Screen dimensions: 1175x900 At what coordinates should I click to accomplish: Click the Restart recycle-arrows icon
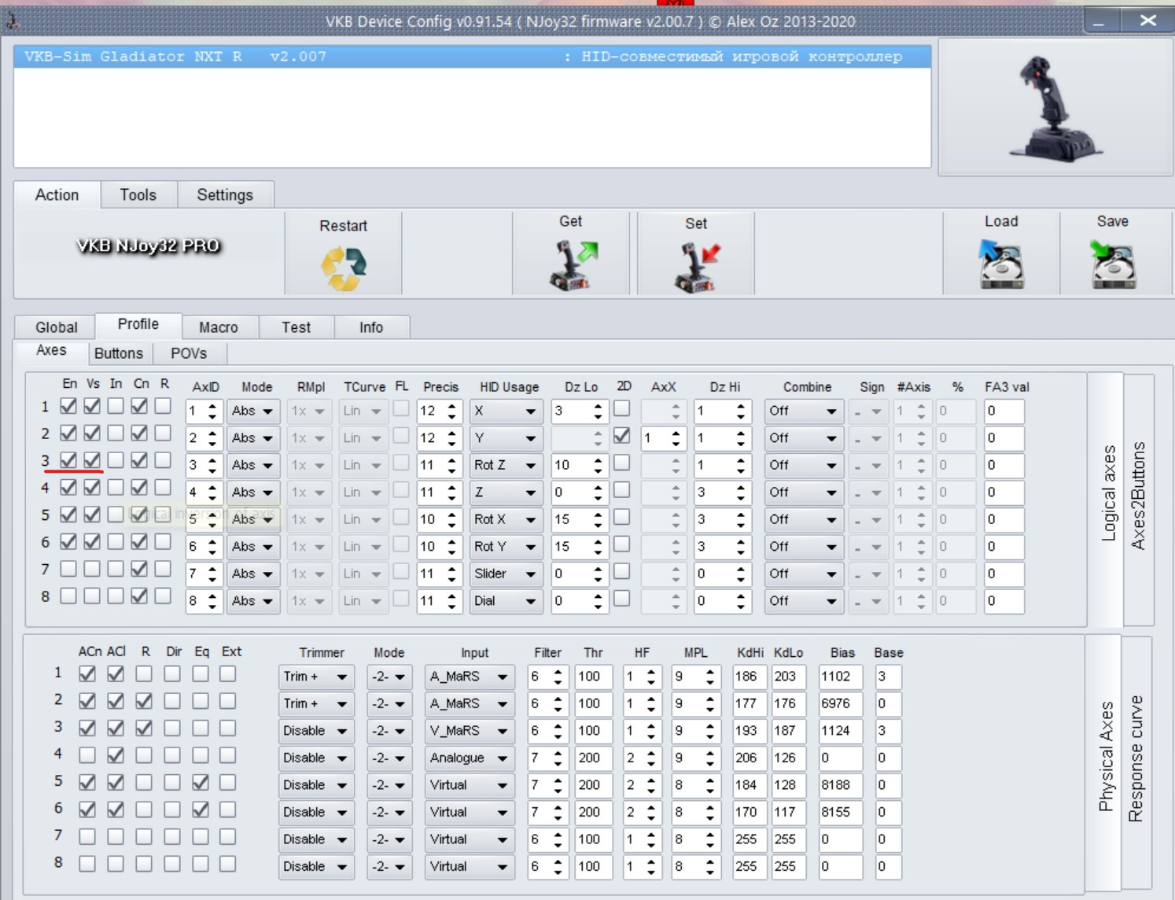tap(343, 269)
